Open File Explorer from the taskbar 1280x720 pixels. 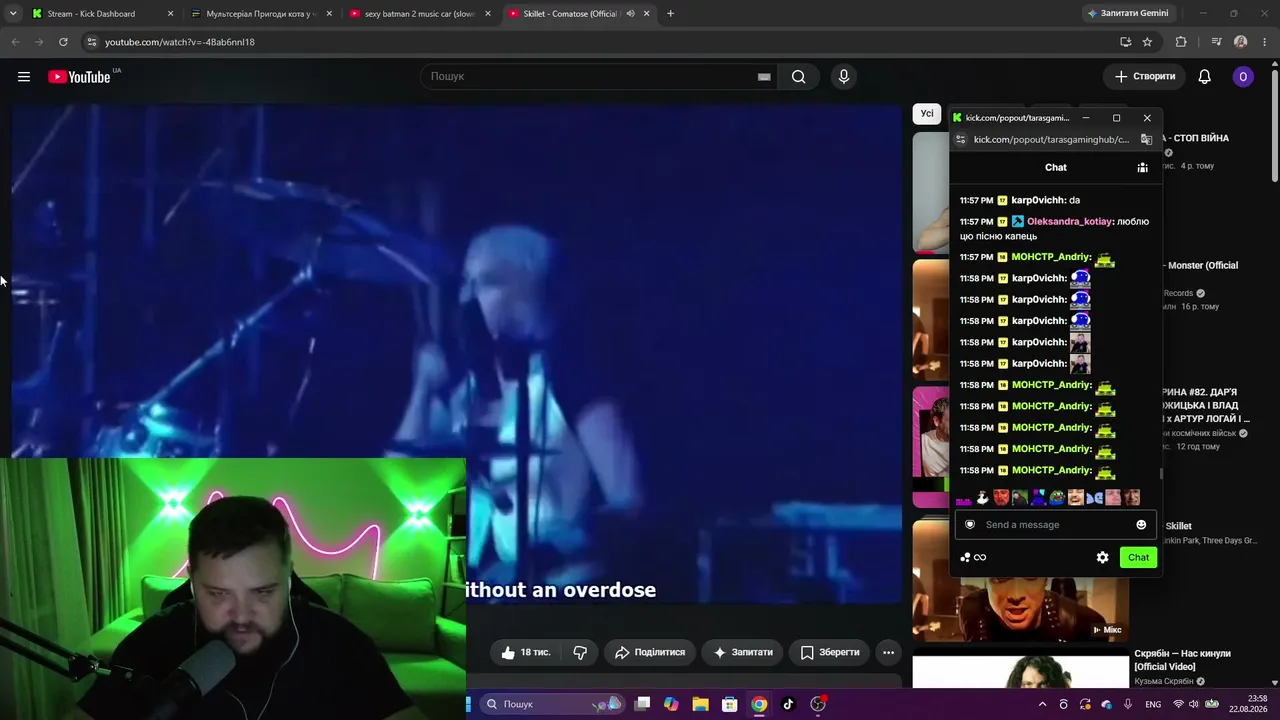pos(700,704)
